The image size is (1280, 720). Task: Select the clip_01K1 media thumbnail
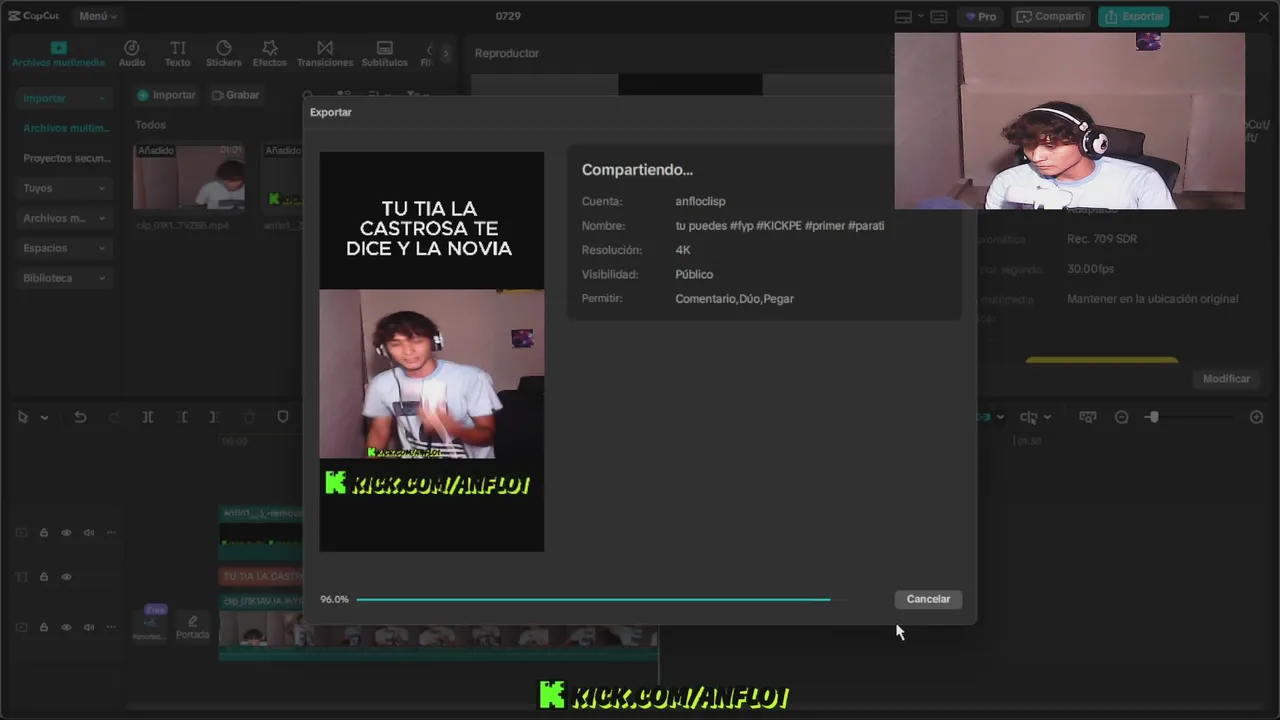point(189,177)
